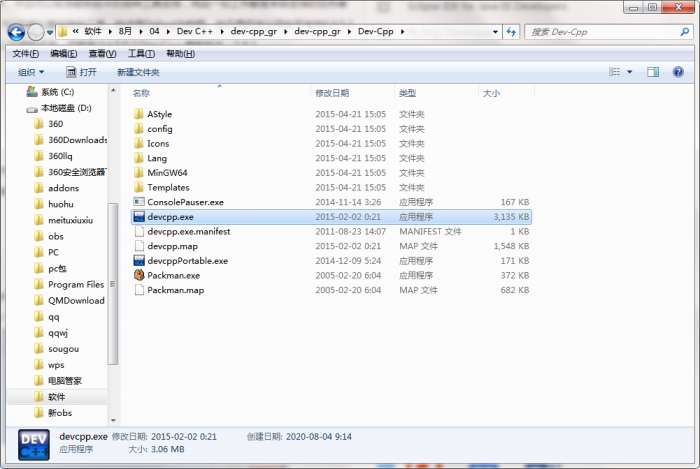Click the search magnifier icon
The width and height of the screenshot is (700, 469).
point(685,32)
